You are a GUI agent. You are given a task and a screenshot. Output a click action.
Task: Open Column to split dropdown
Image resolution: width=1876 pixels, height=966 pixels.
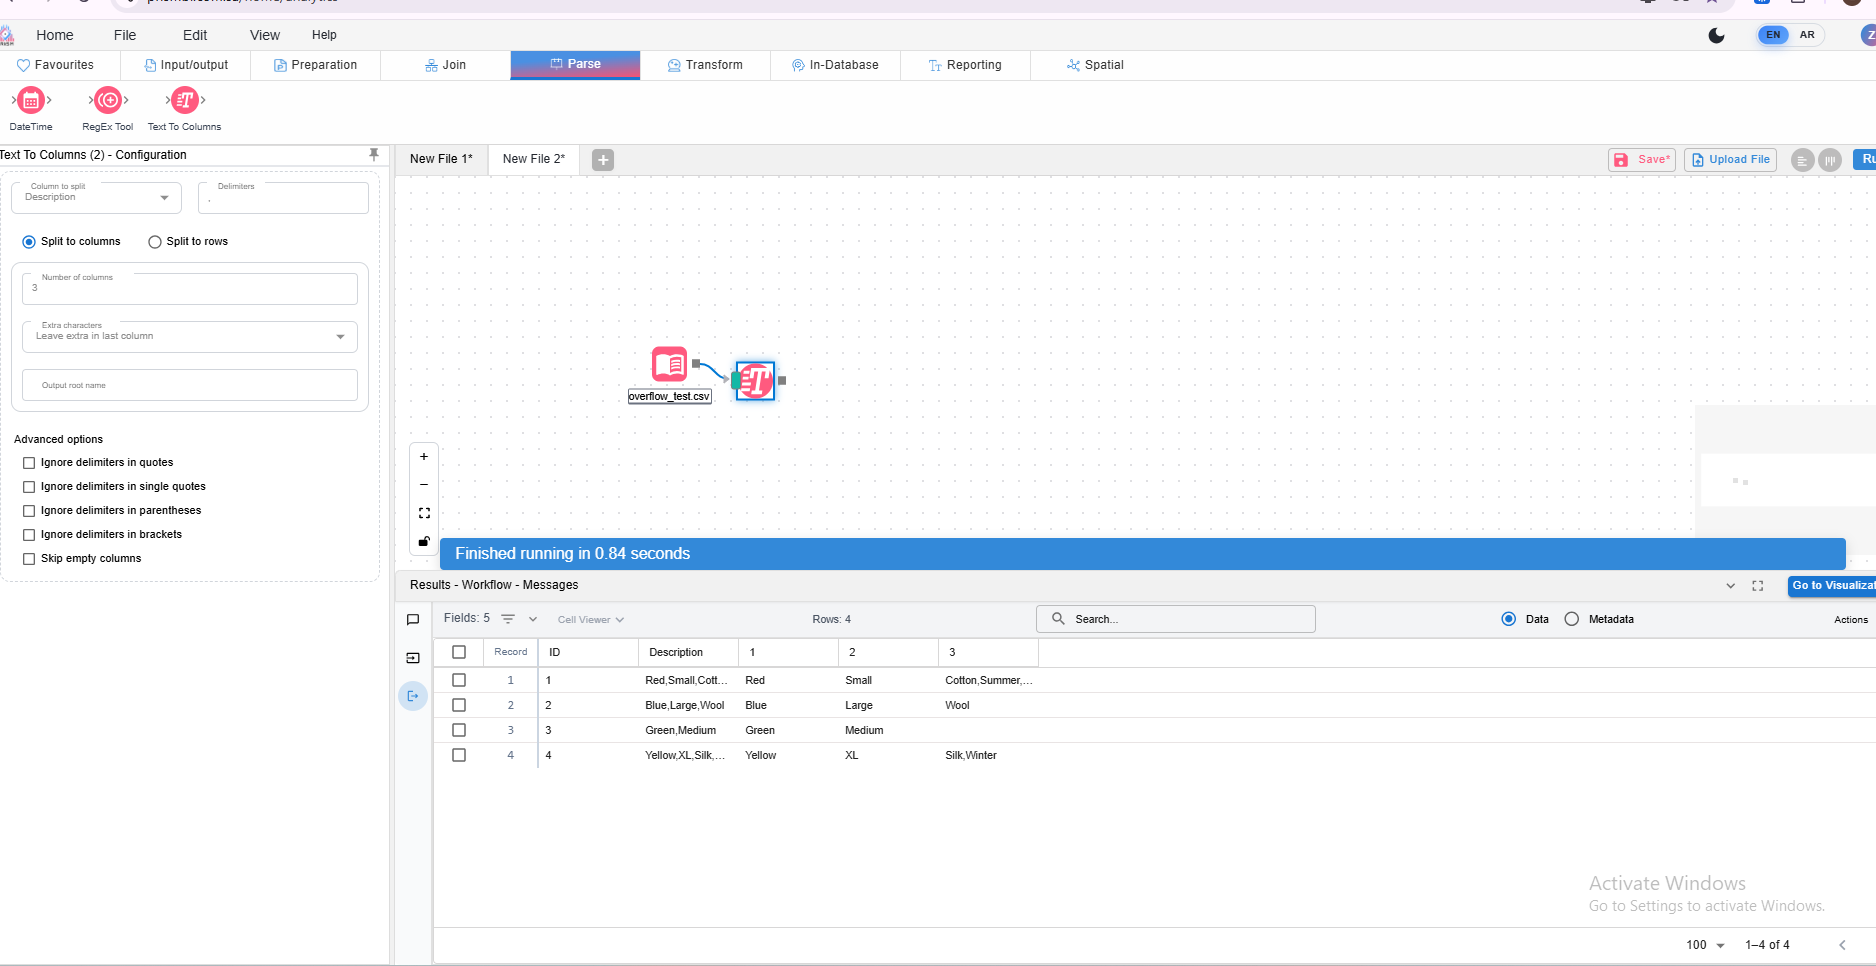pos(96,198)
